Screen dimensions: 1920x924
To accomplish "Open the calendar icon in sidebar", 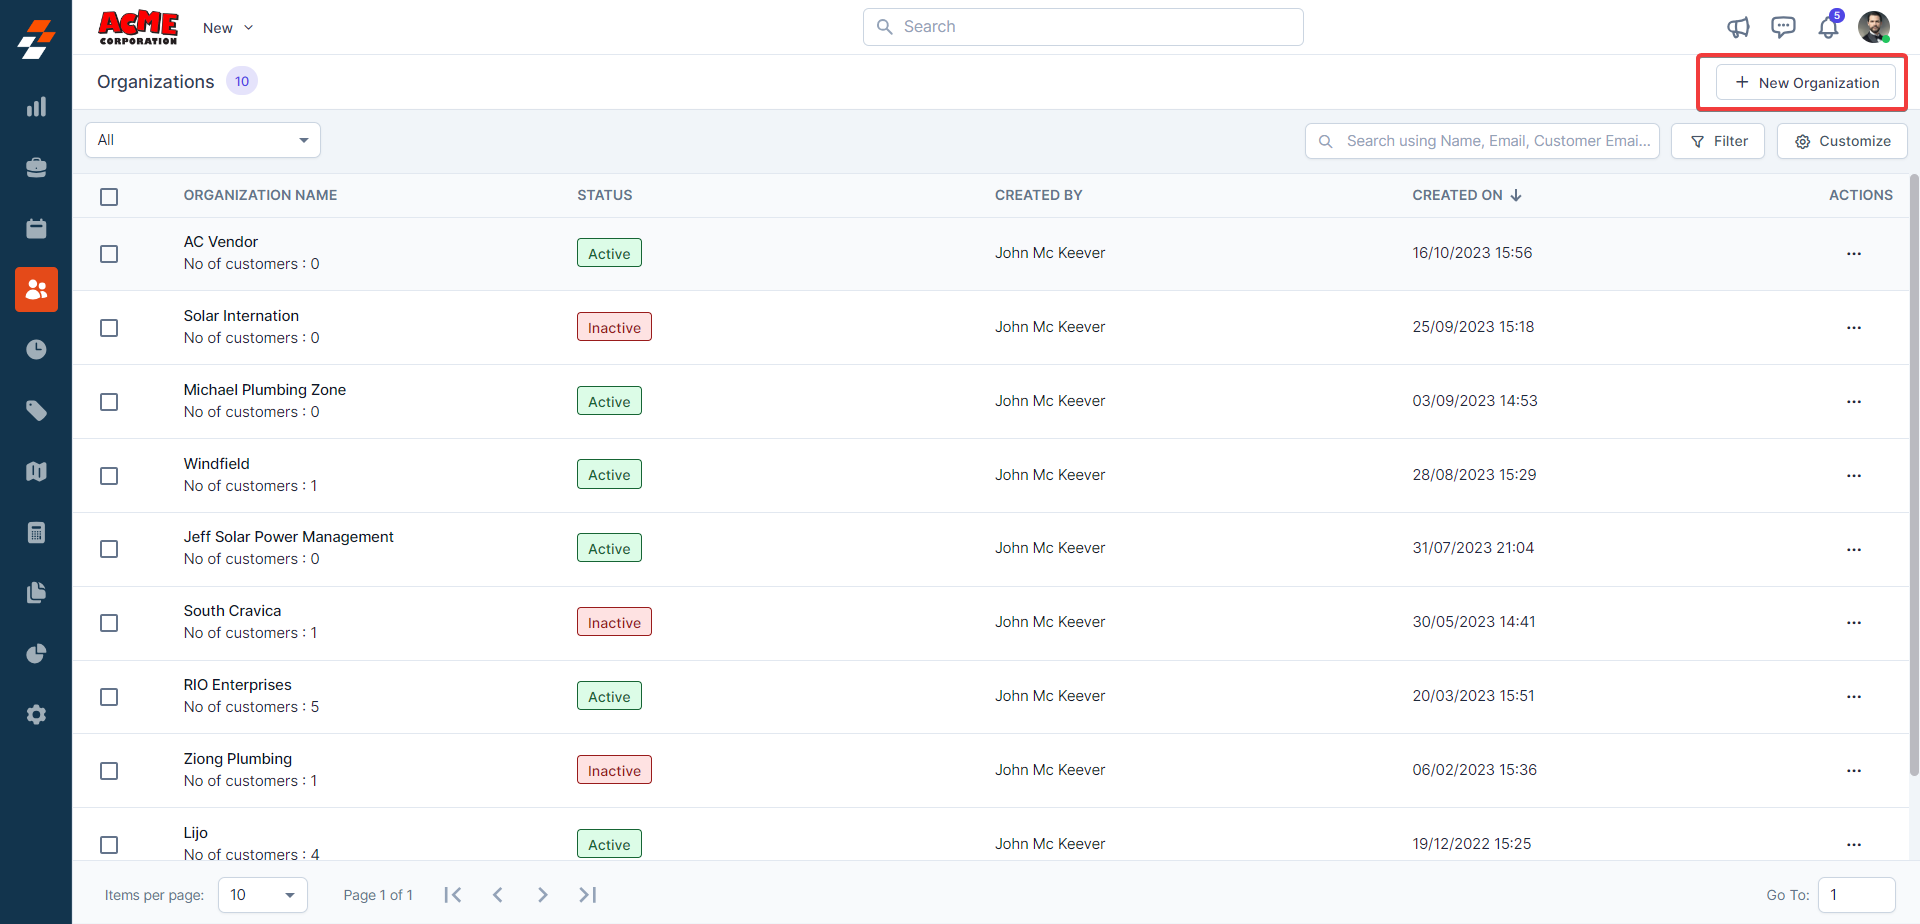I will pos(36,229).
